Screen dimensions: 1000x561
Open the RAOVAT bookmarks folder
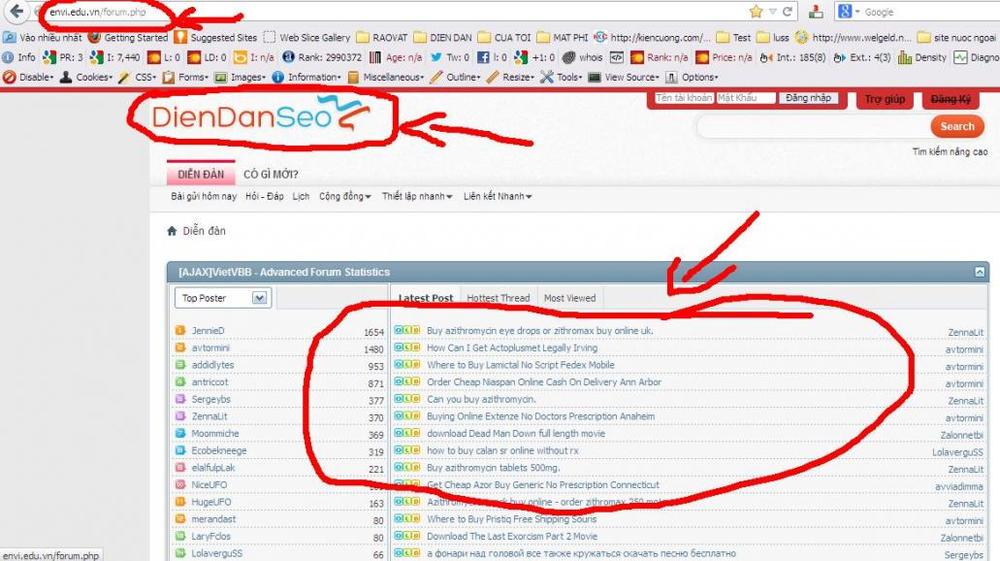(382, 38)
